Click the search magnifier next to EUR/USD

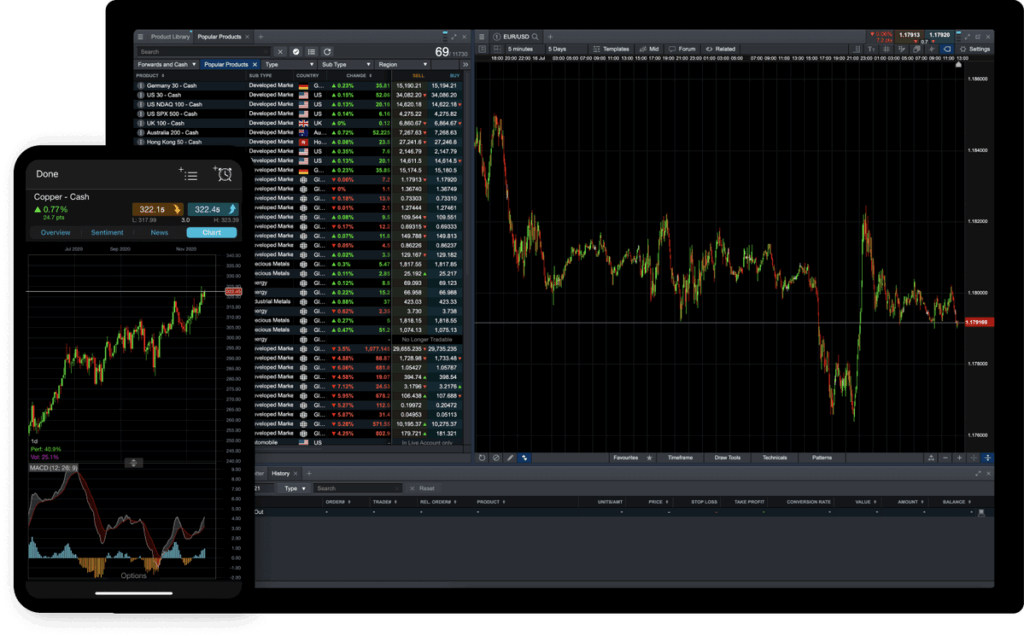tap(536, 36)
